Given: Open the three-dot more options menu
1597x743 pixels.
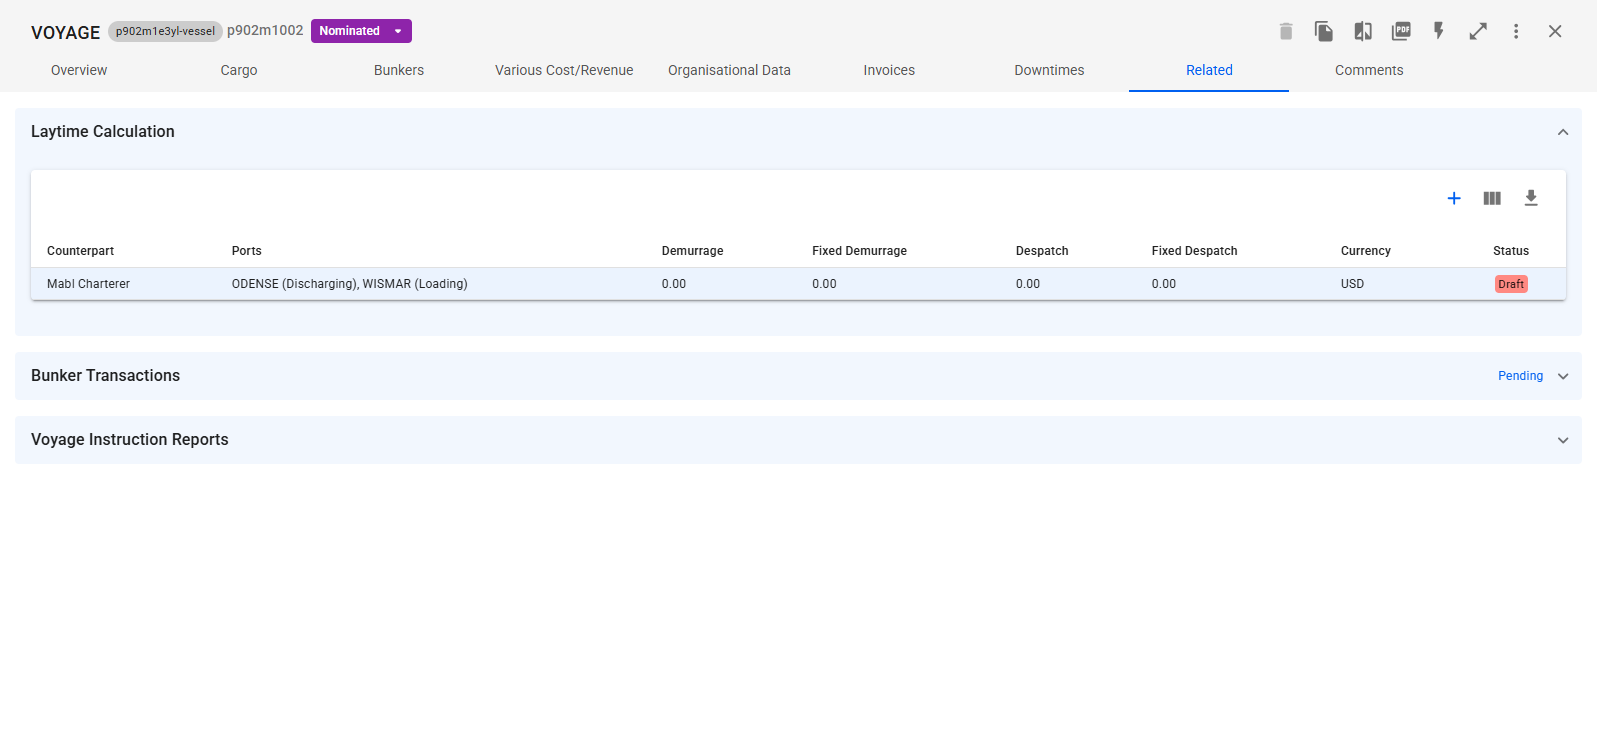Looking at the screenshot, I should (1516, 31).
